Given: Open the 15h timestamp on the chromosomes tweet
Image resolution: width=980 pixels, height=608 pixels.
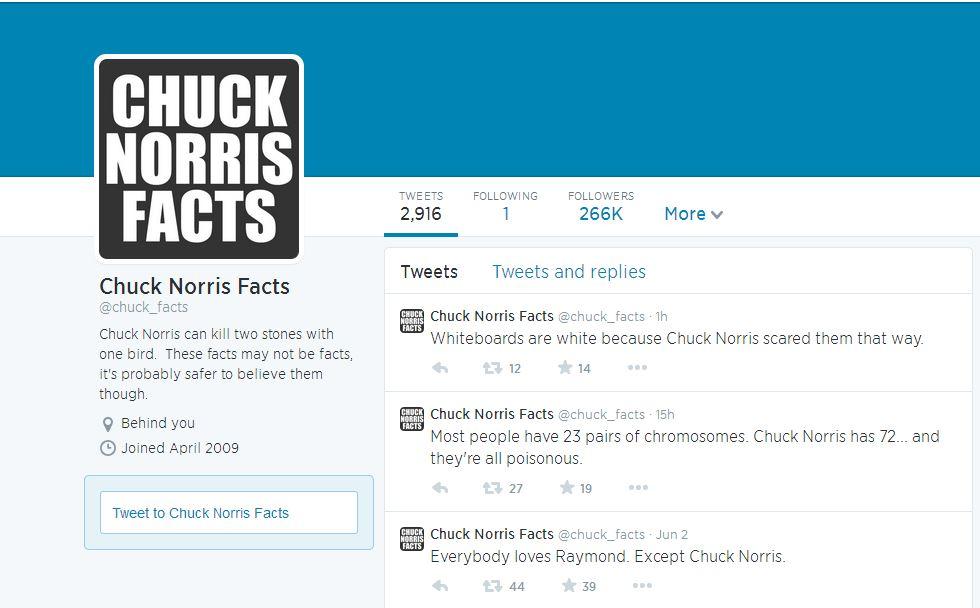Looking at the screenshot, I should pos(665,415).
